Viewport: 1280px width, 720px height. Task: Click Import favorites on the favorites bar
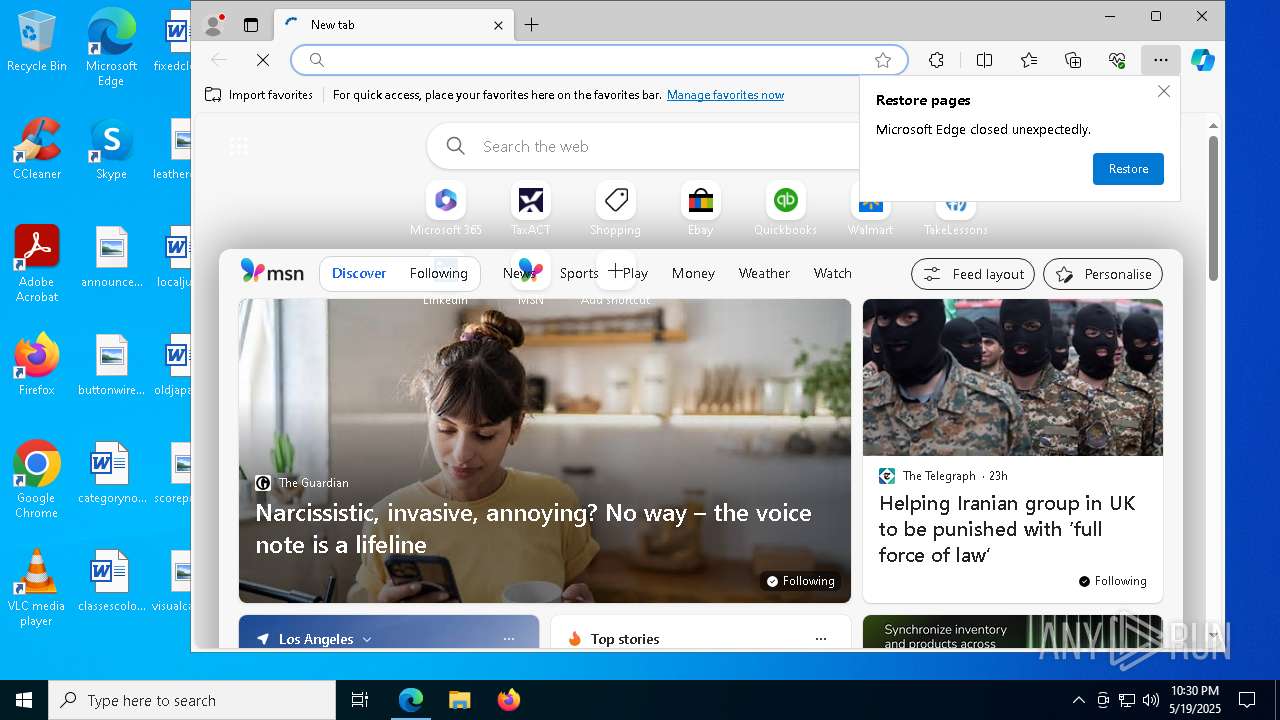pyautogui.click(x=259, y=95)
